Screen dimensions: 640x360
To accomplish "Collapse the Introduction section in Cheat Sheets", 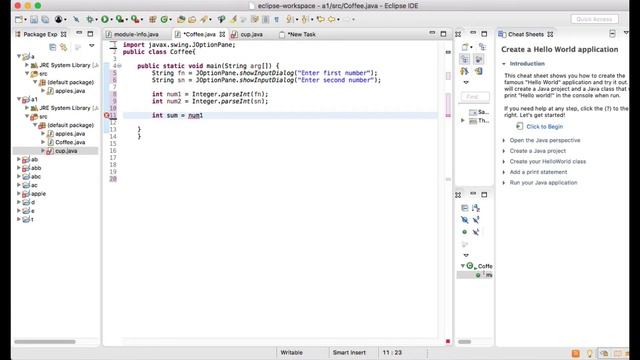I will [x=504, y=64].
